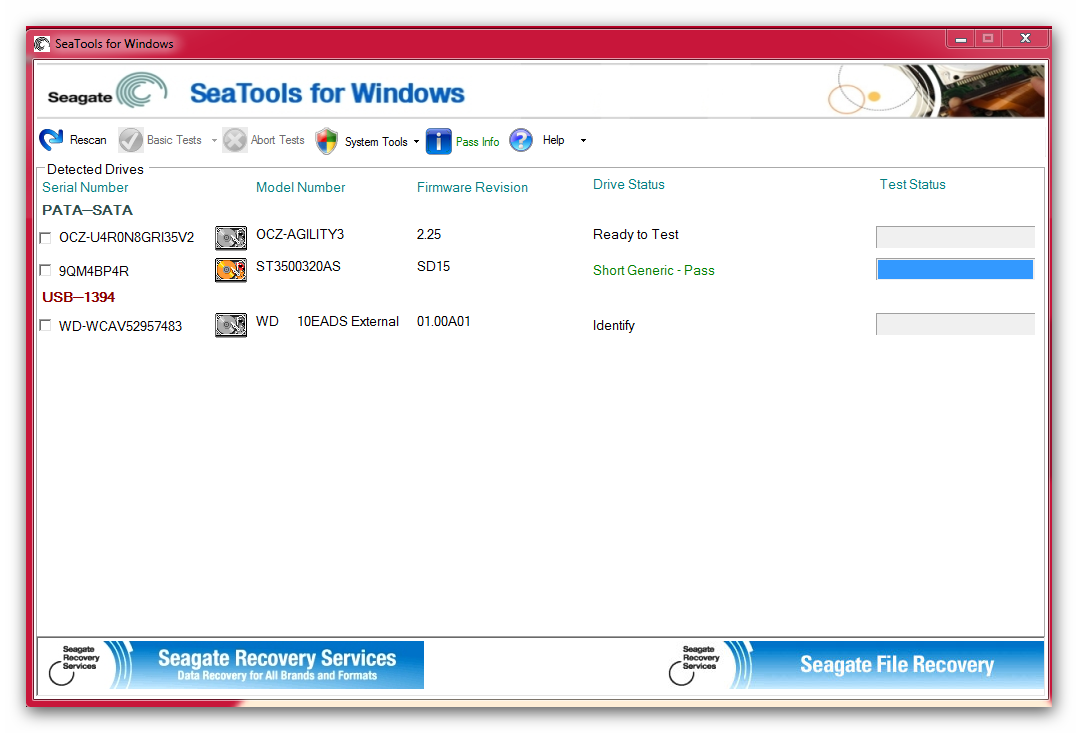Click the WD-WCAV52957483 serial number
The height and width of the screenshot is (733, 1078).
click(x=120, y=326)
